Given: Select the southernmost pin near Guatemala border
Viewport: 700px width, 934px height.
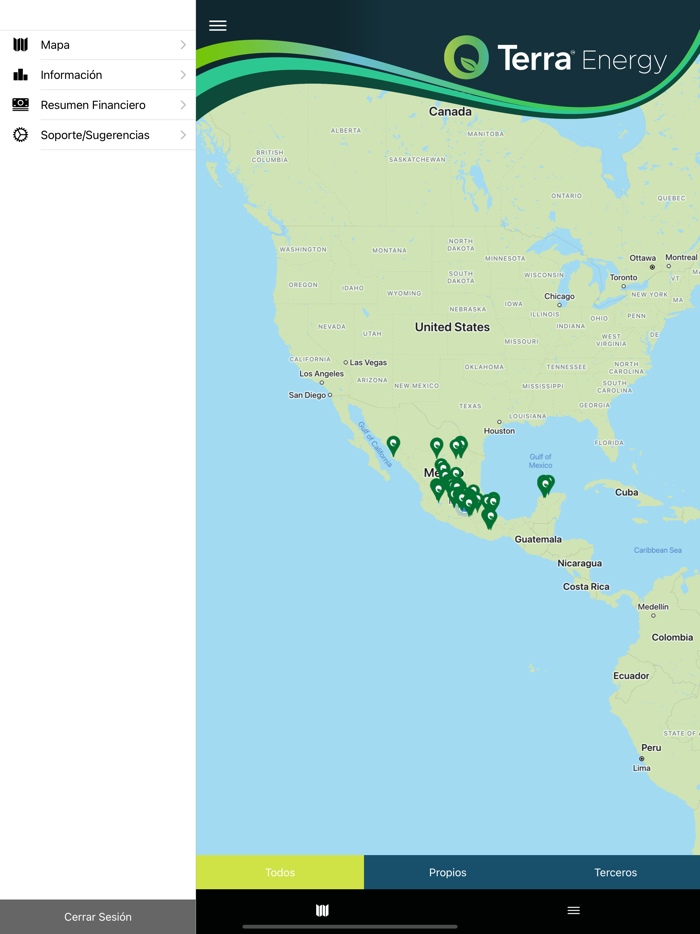Looking at the screenshot, I should 490,519.
